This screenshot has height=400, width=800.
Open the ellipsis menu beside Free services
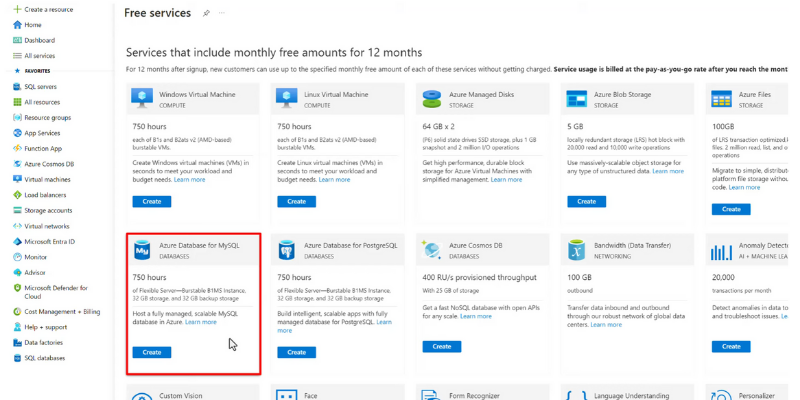[x=221, y=13]
